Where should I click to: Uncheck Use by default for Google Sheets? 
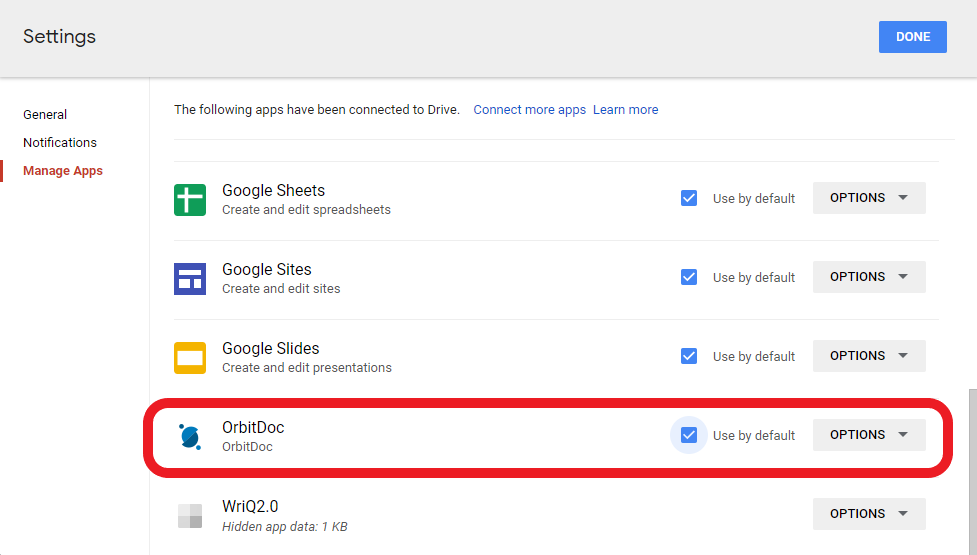click(x=689, y=198)
